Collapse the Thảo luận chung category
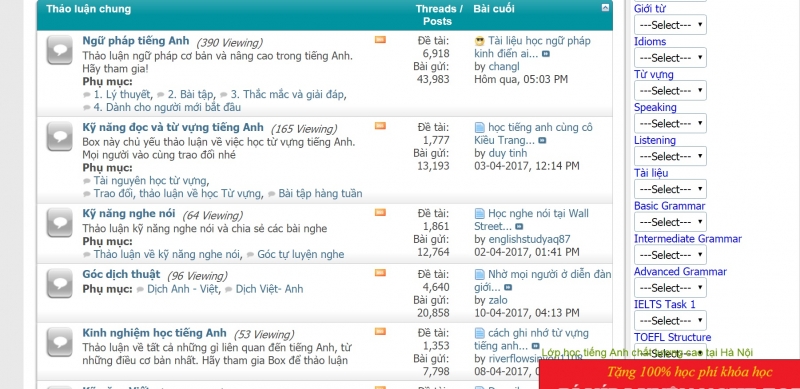 [605, 8]
